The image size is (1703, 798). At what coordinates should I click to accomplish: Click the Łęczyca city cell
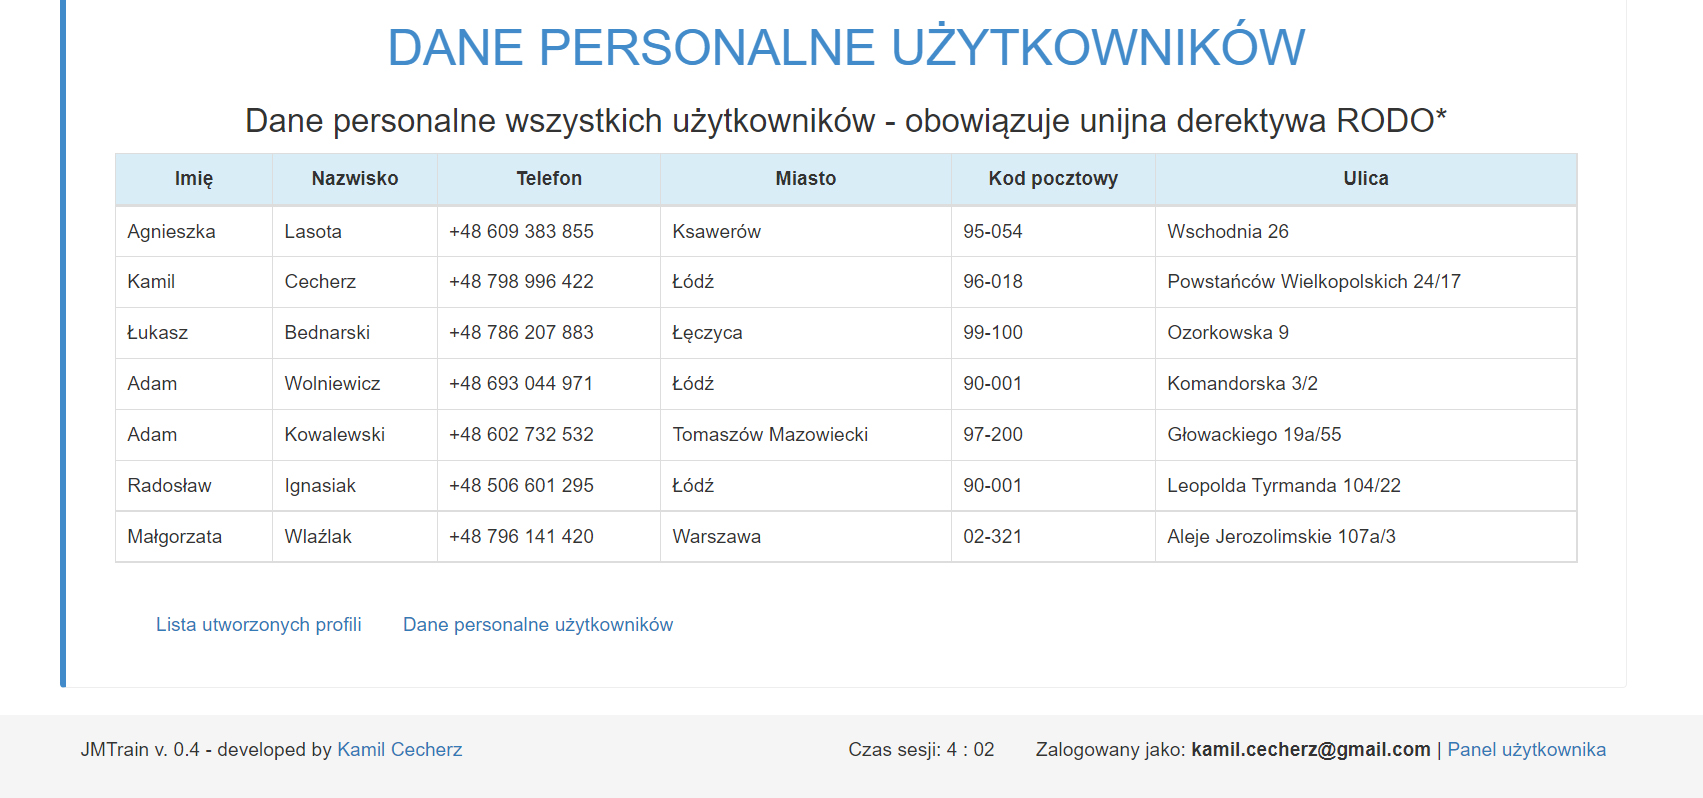coord(806,333)
